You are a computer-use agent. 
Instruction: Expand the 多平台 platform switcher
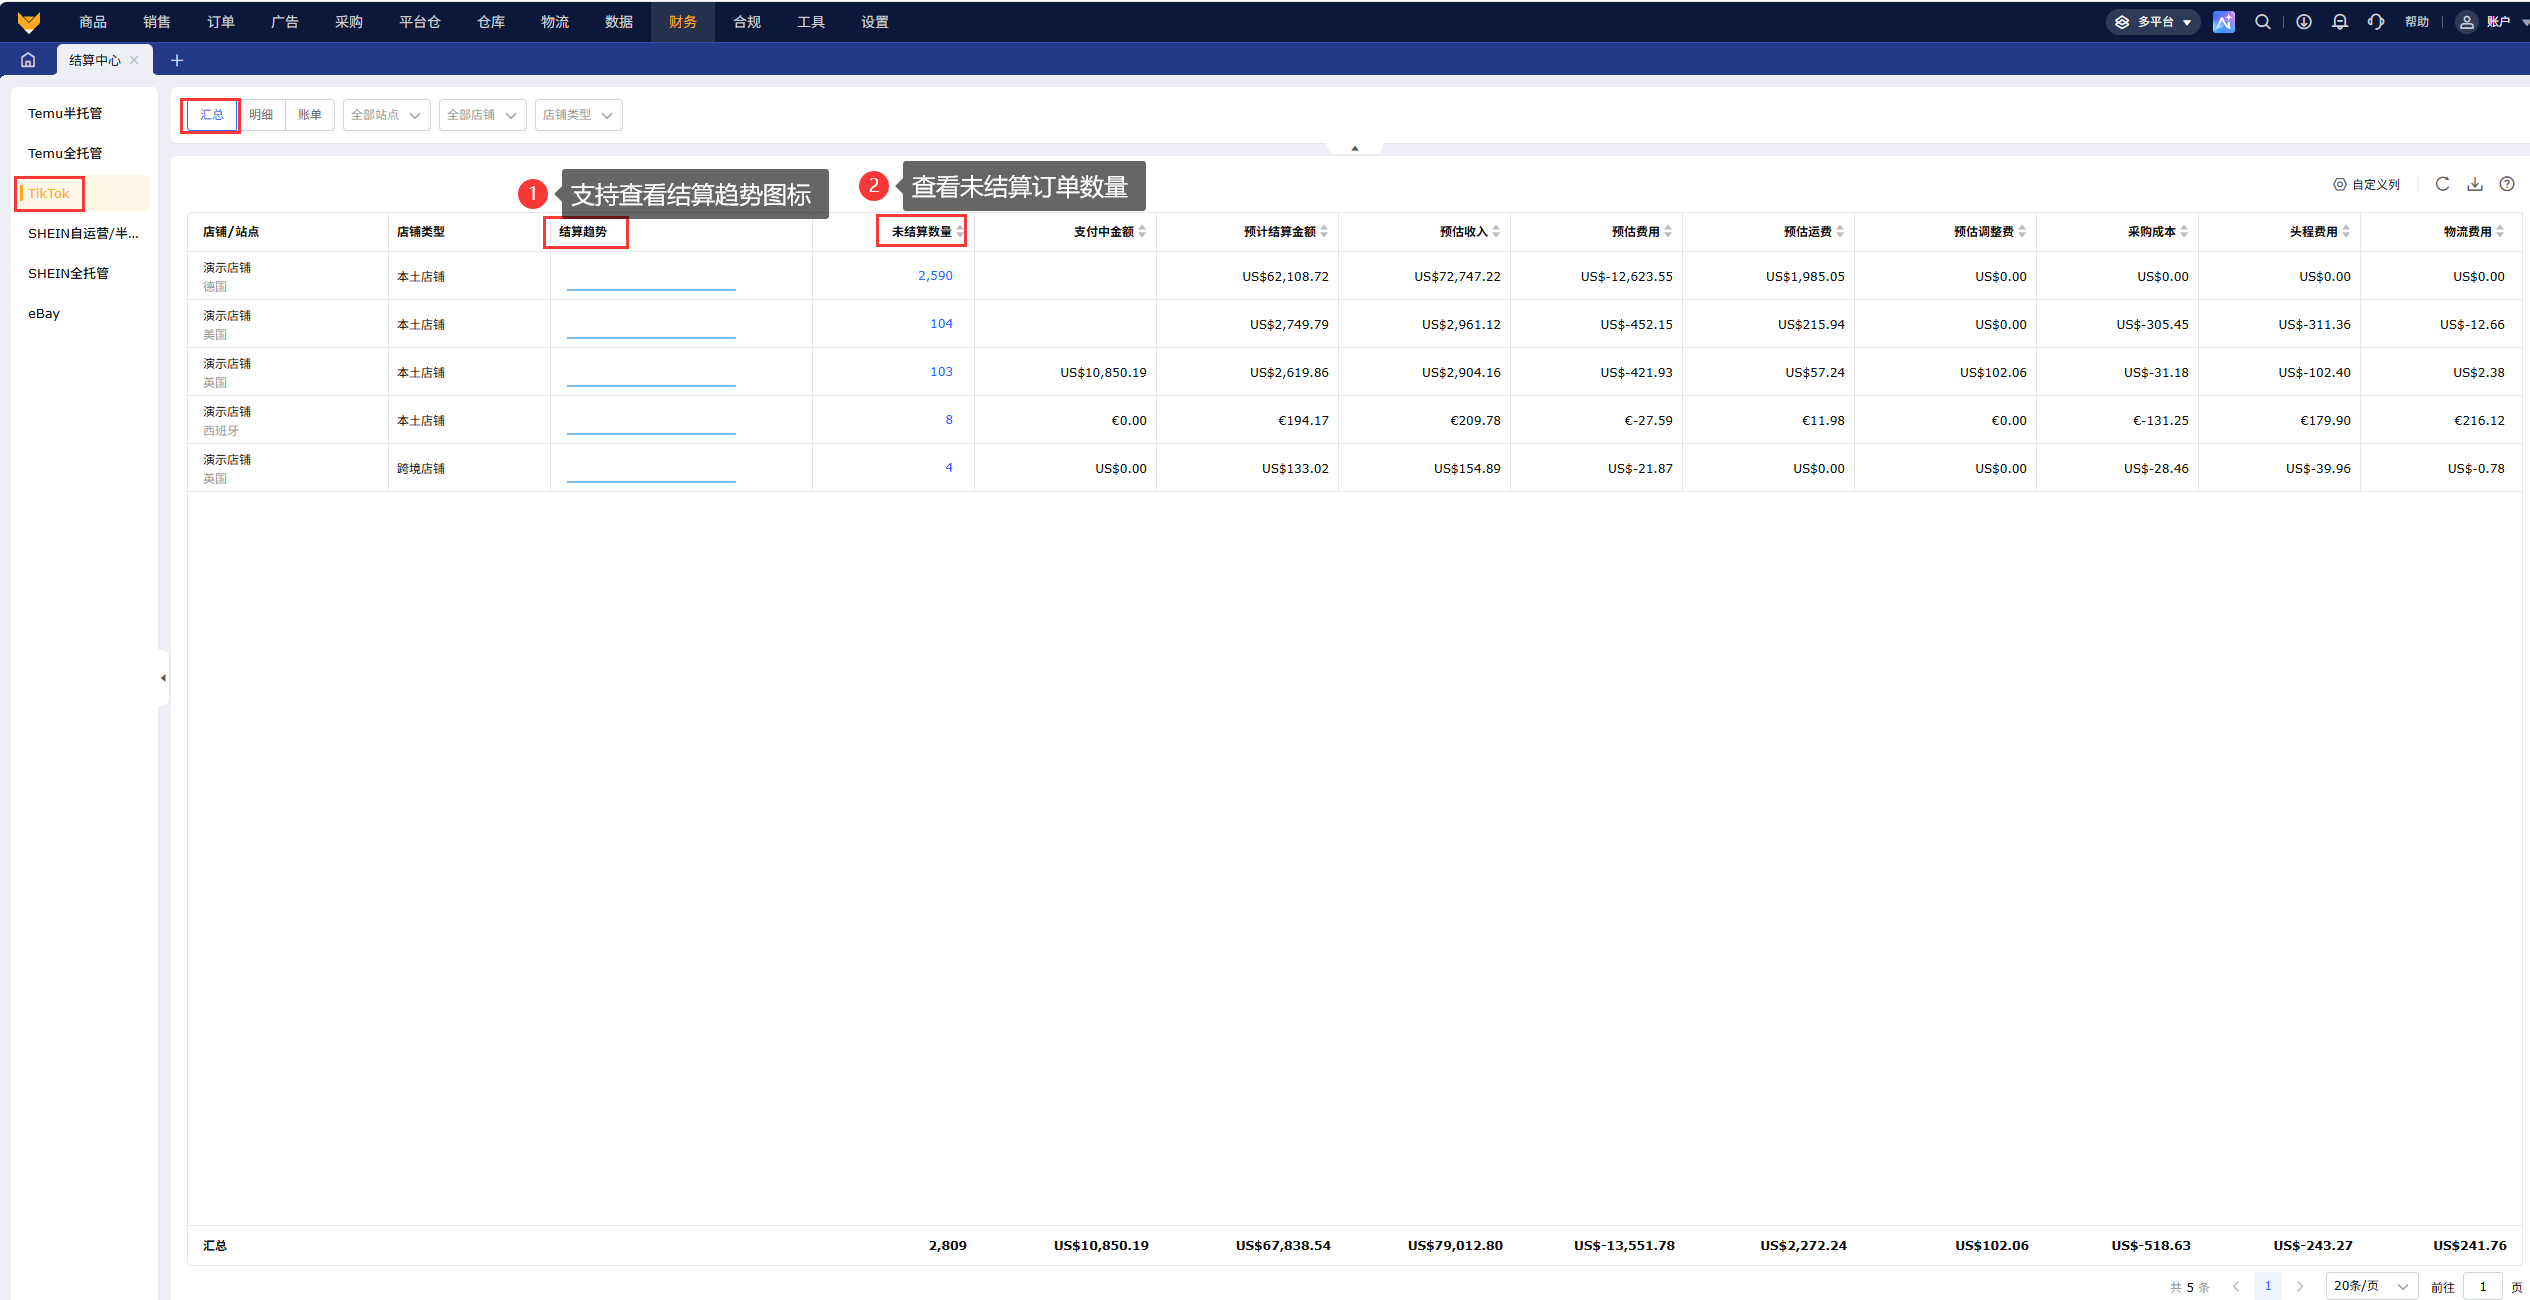[x=2153, y=22]
